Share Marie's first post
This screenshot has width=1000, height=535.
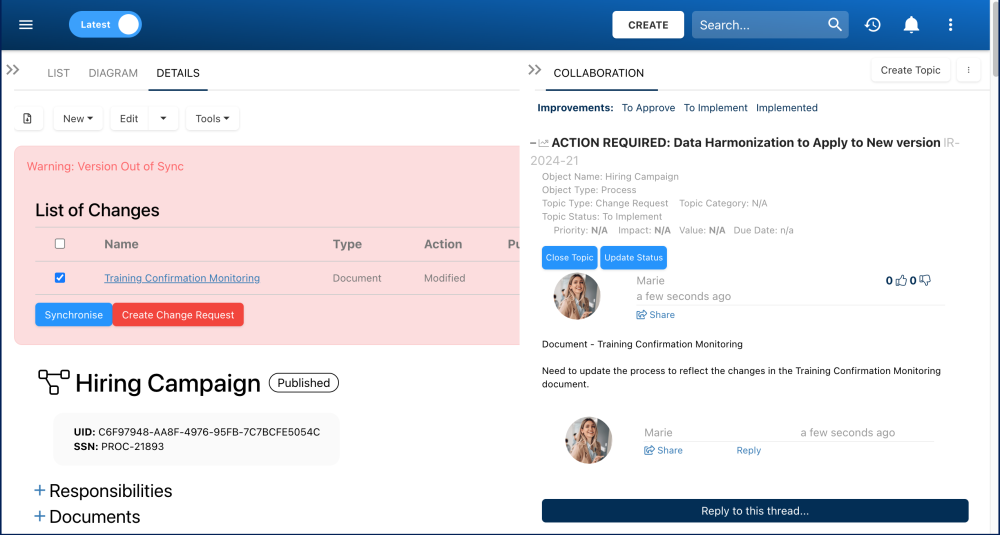pos(656,314)
